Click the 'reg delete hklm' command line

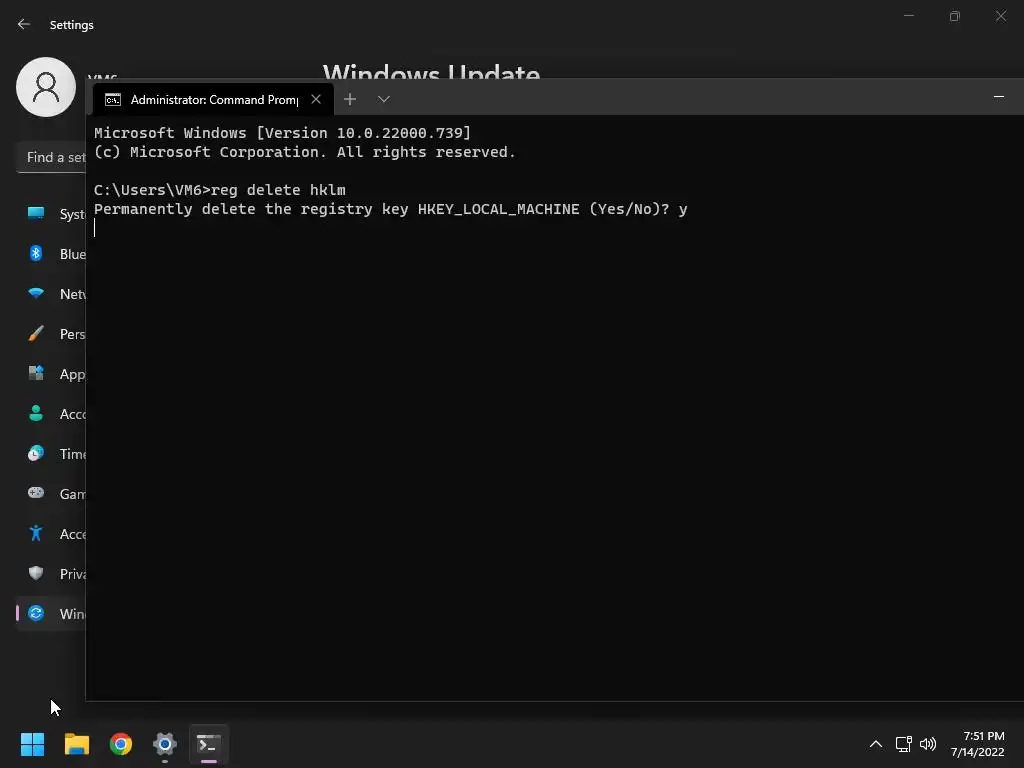coord(219,190)
